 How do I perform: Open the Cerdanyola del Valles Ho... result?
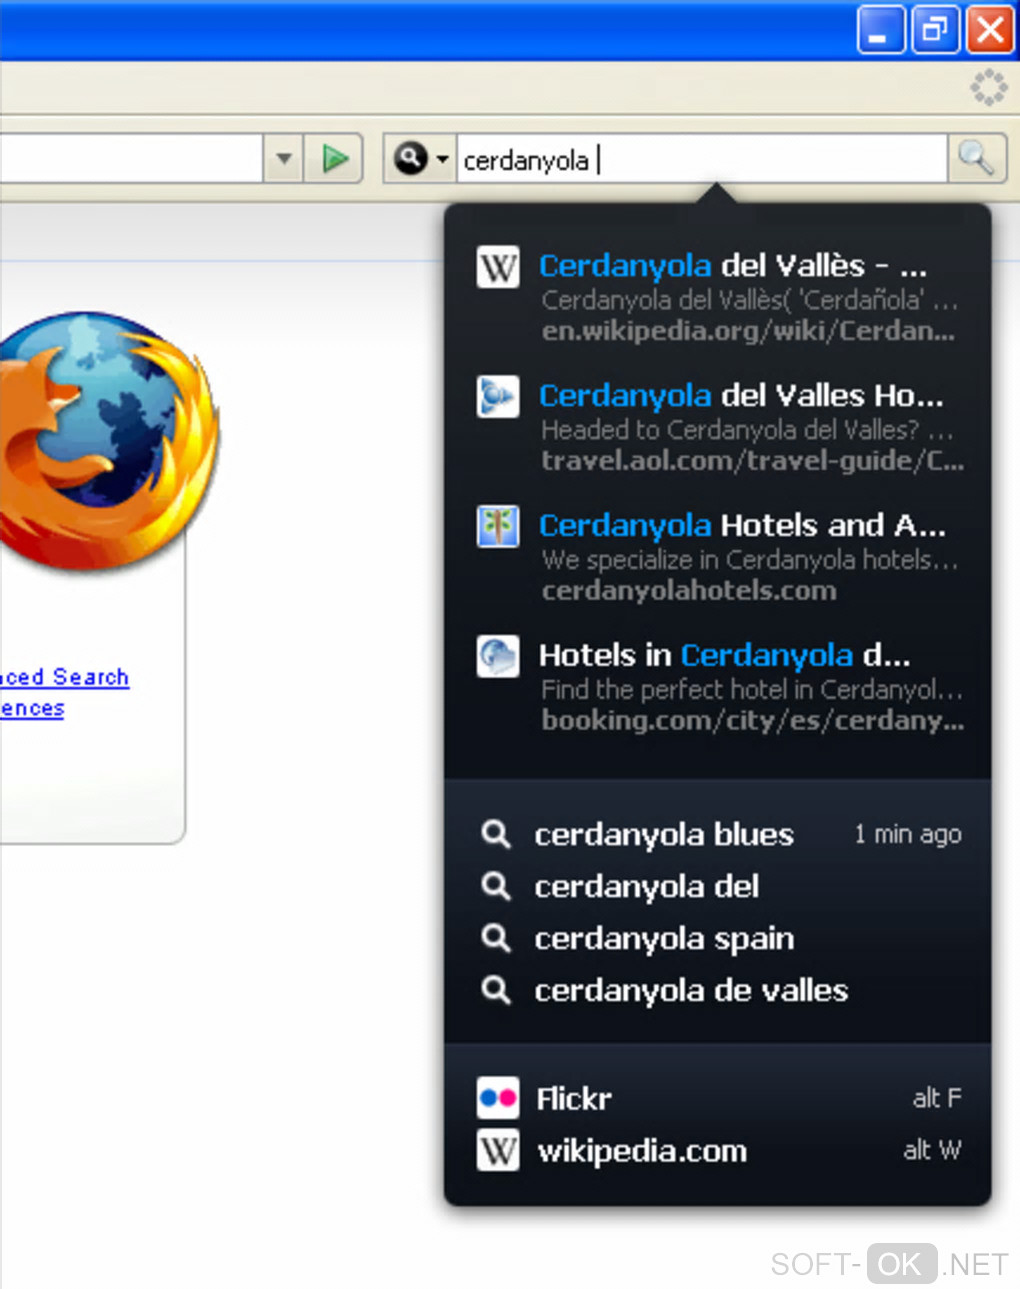[741, 396]
